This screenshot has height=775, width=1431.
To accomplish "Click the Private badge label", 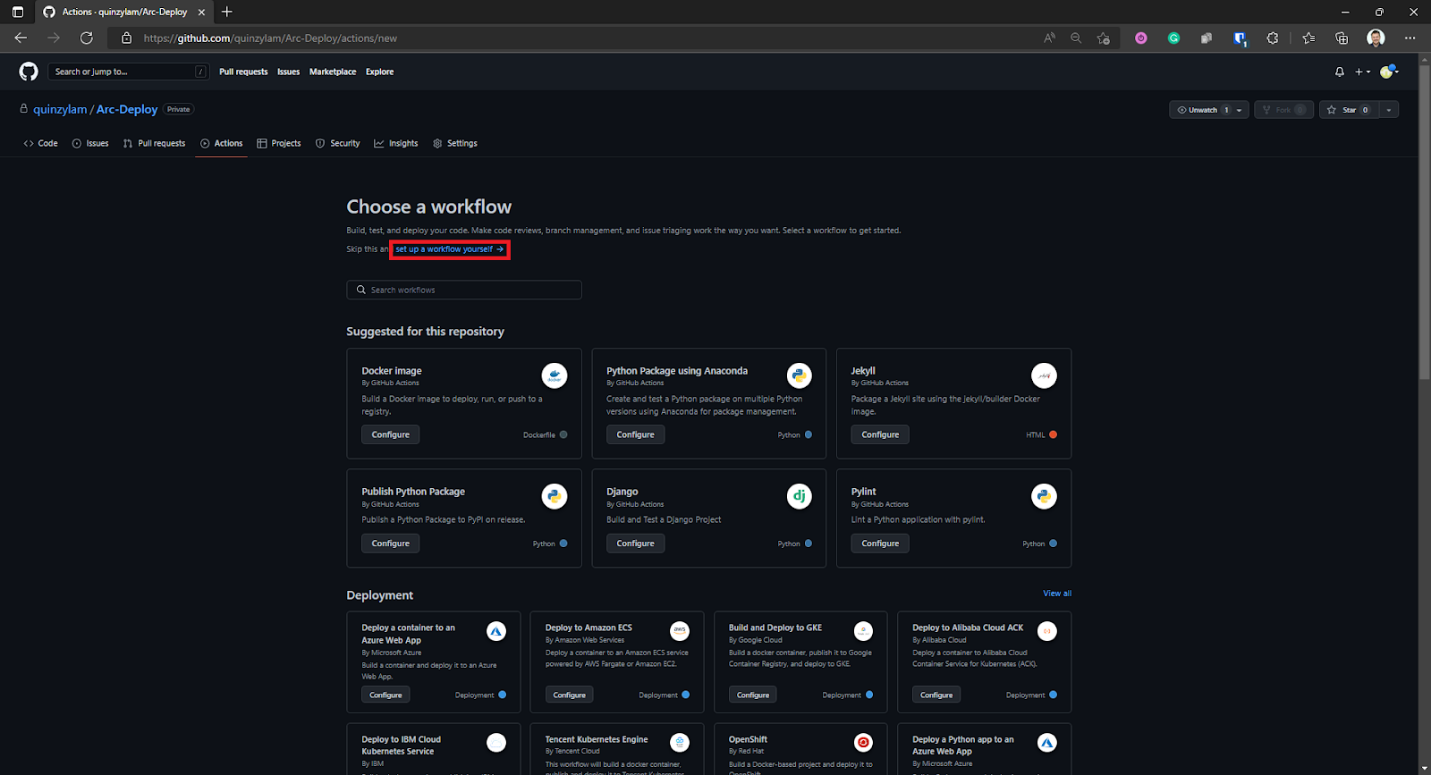I will [178, 109].
